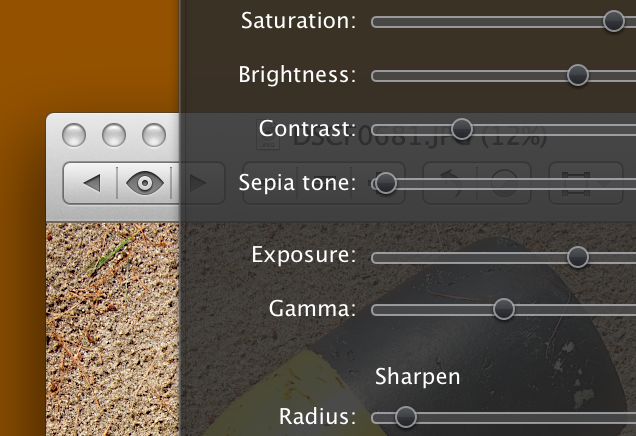Minimize the image viewer window

(114, 134)
